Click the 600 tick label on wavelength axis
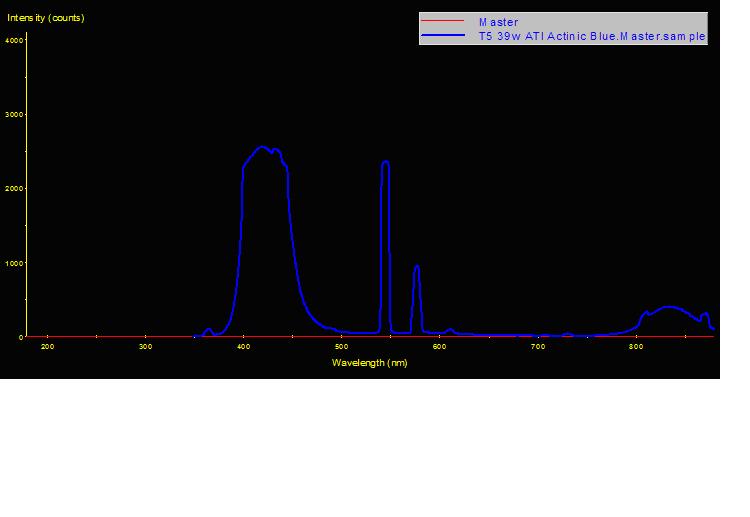Image resolution: width=750 pixels, height=517 pixels. pos(439,347)
